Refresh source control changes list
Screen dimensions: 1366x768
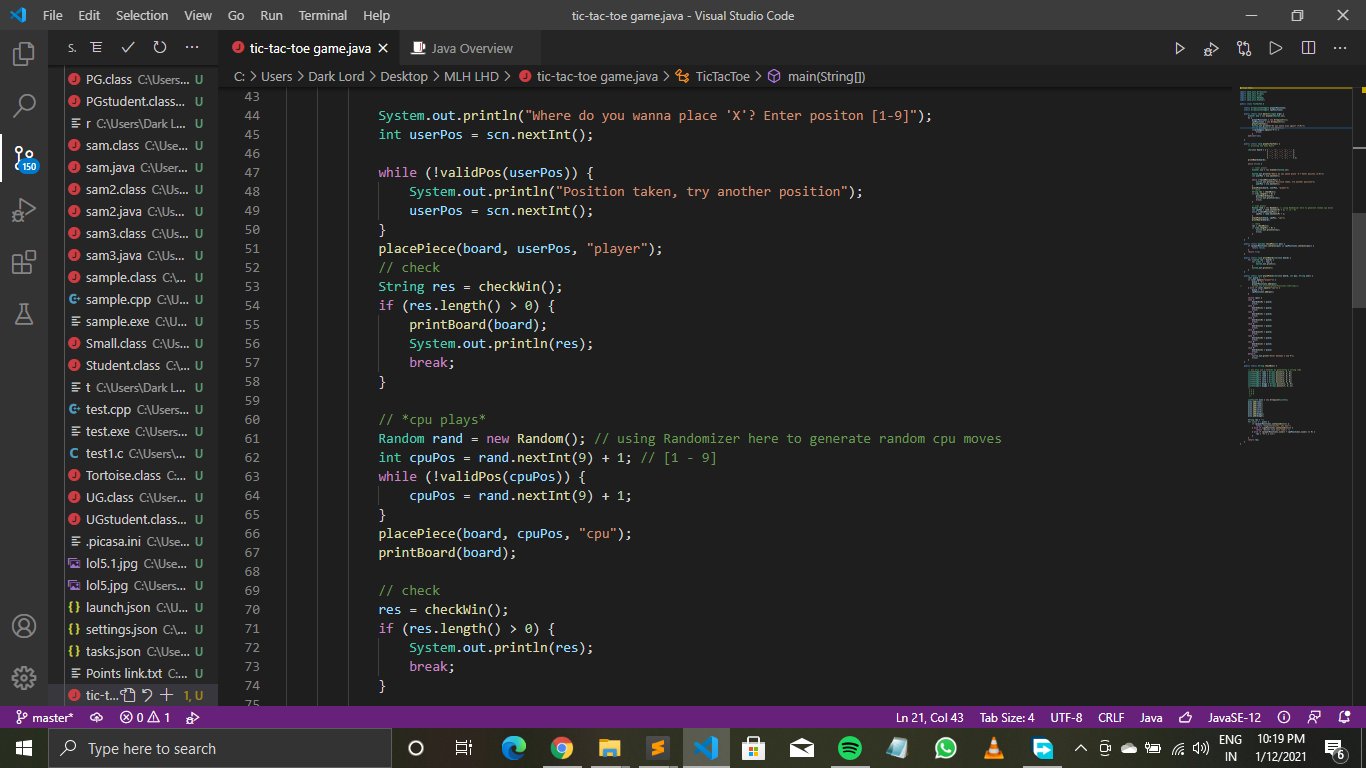point(160,48)
